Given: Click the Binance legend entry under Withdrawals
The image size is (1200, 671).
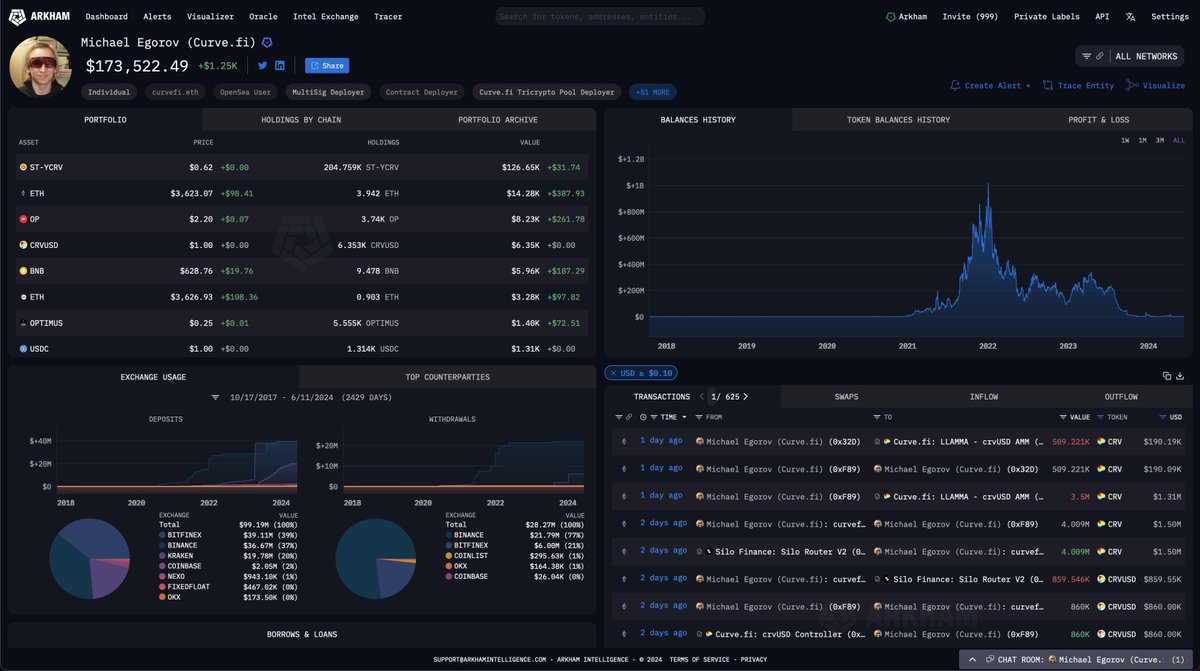Looking at the screenshot, I should click(x=517, y=535).
